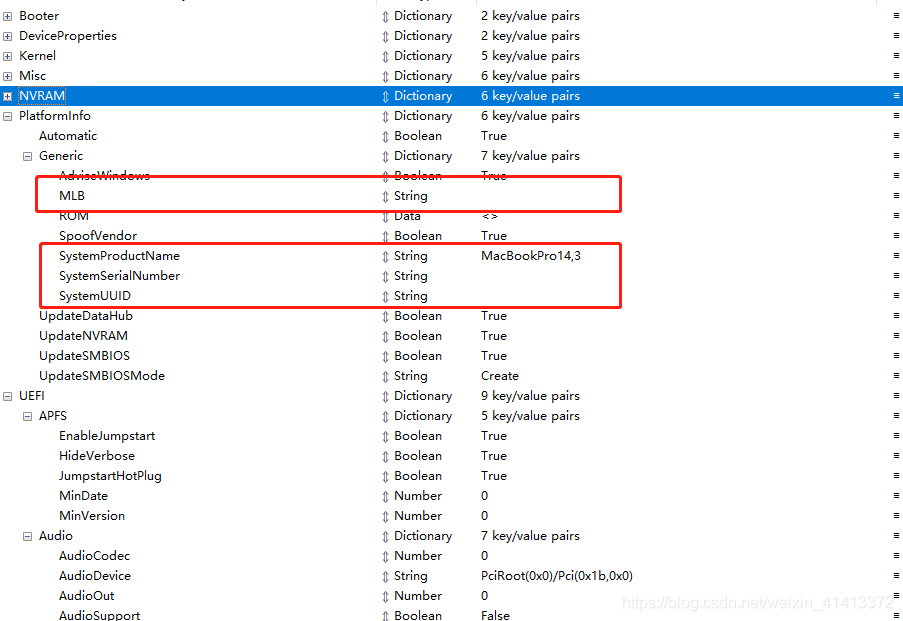Image resolution: width=903 pixels, height=621 pixels.
Task: Open row menu icon for NVRAM
Action: pos(896,96)
